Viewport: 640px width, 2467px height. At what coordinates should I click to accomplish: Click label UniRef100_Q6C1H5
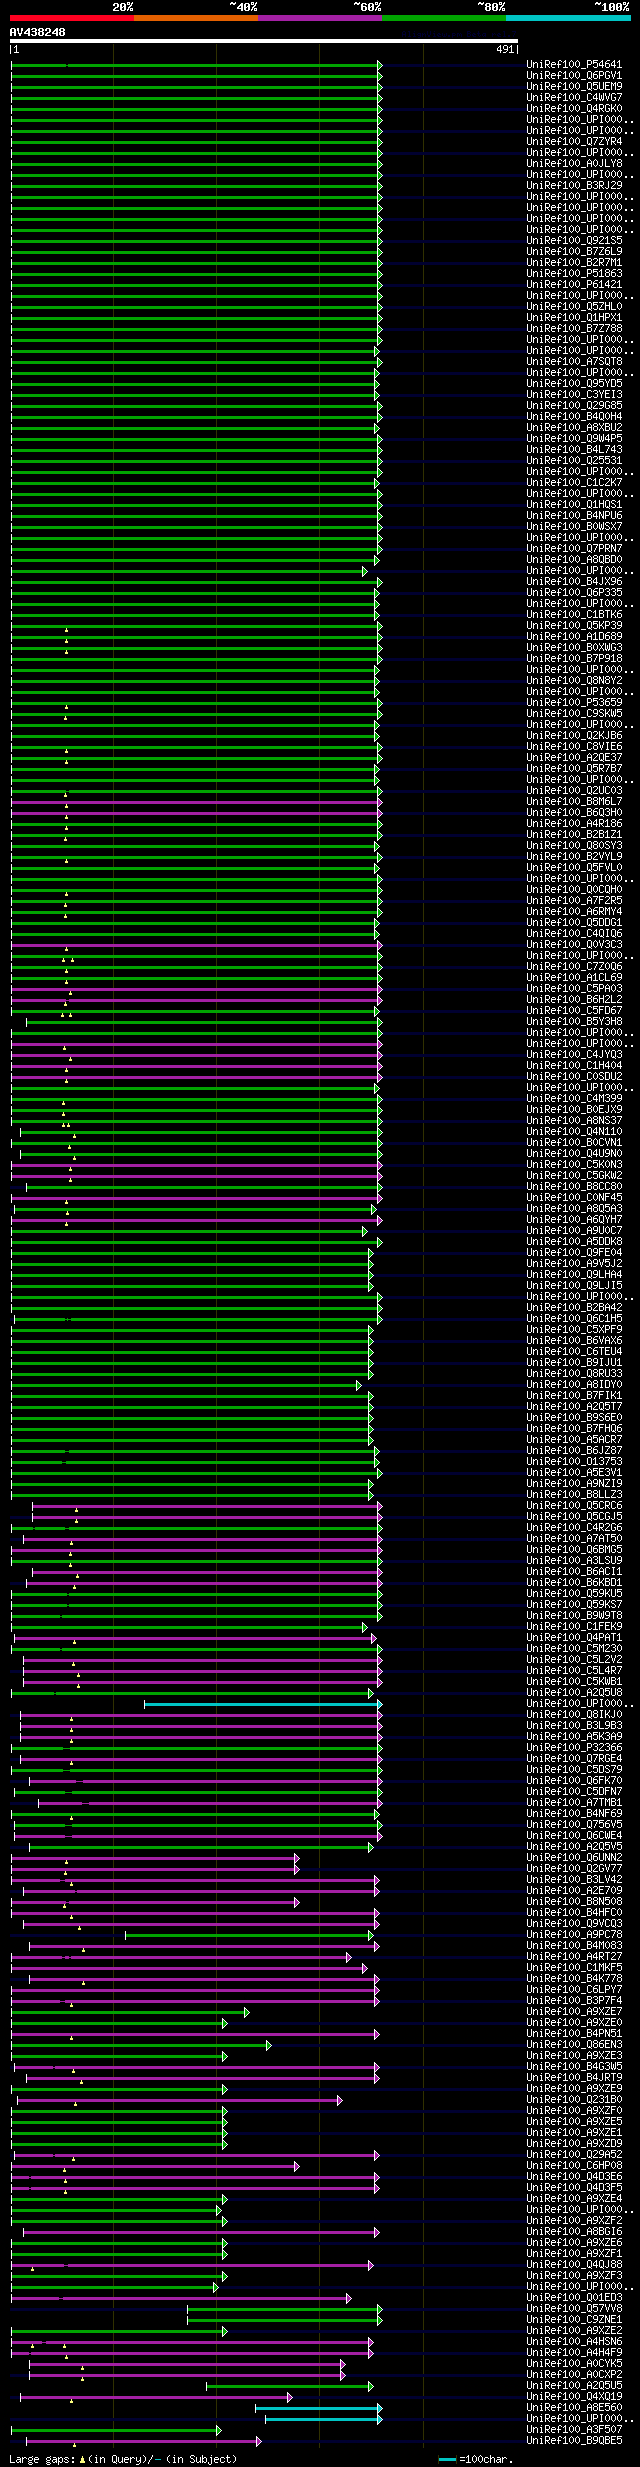tap(574, 1318)
